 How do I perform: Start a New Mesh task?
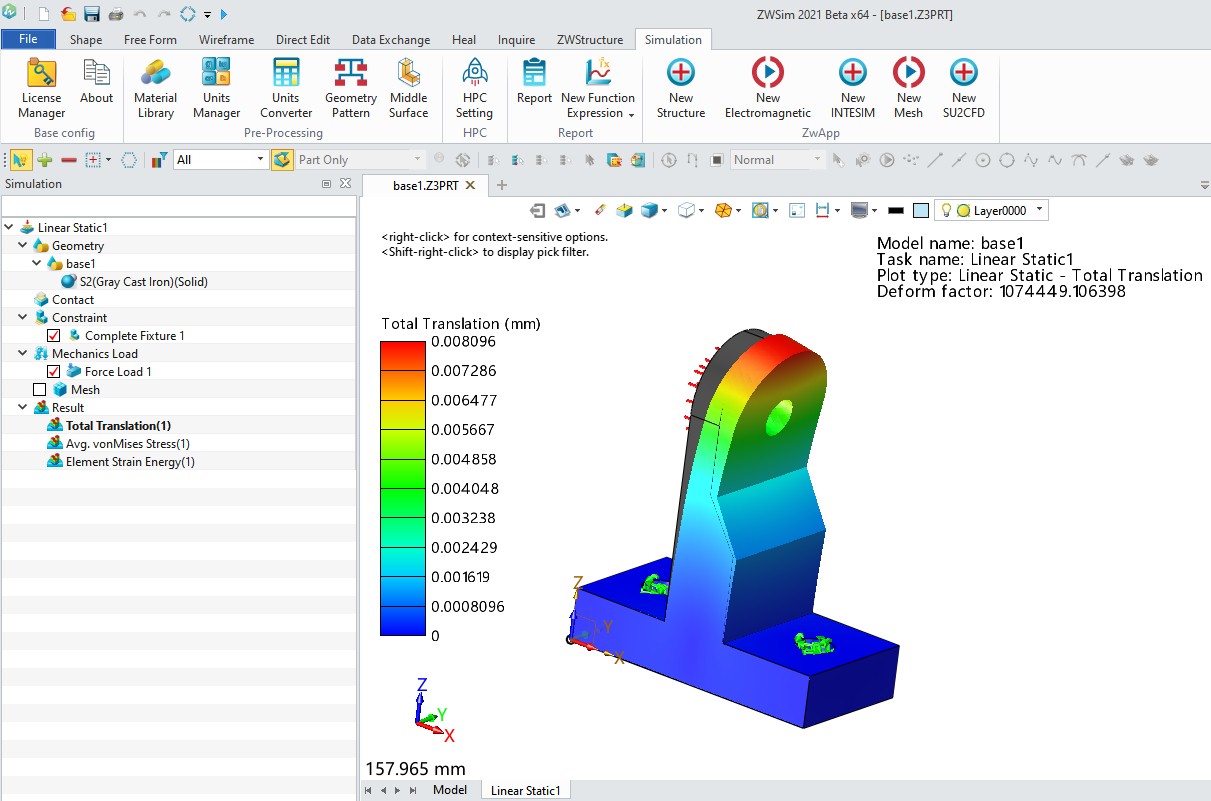click(x=909, y=89)
